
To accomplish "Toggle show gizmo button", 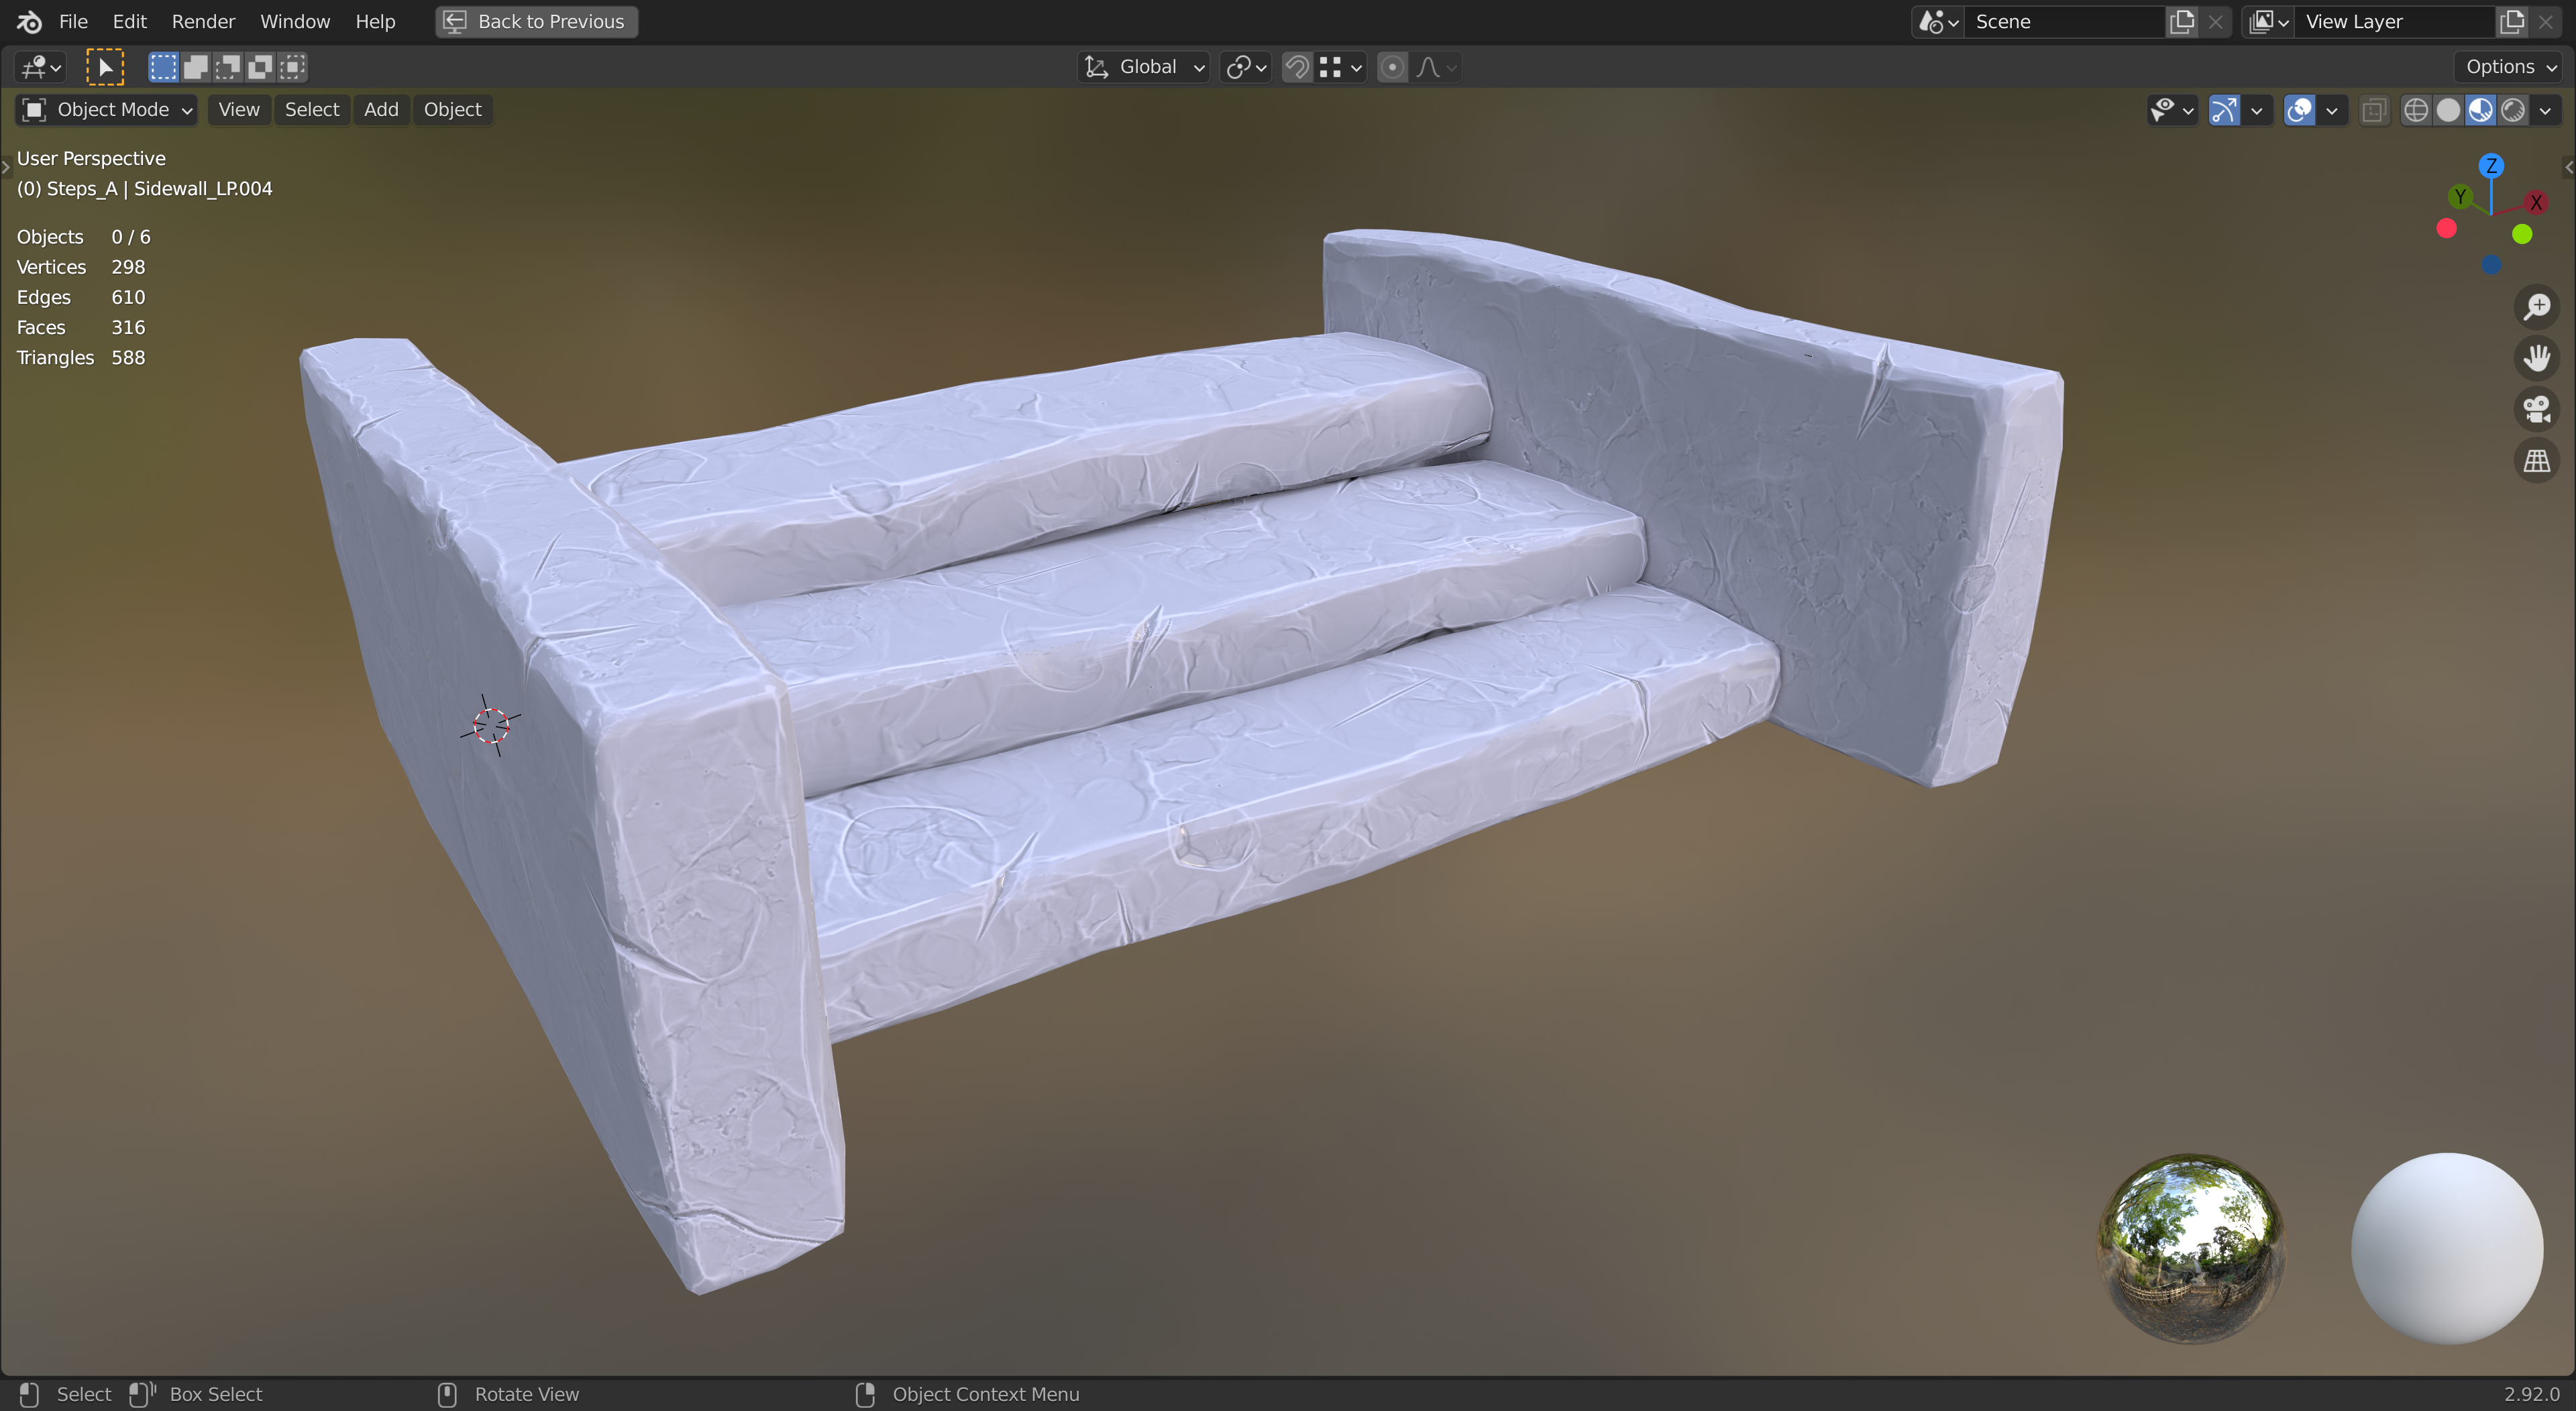I will [x=2223, y=110].
